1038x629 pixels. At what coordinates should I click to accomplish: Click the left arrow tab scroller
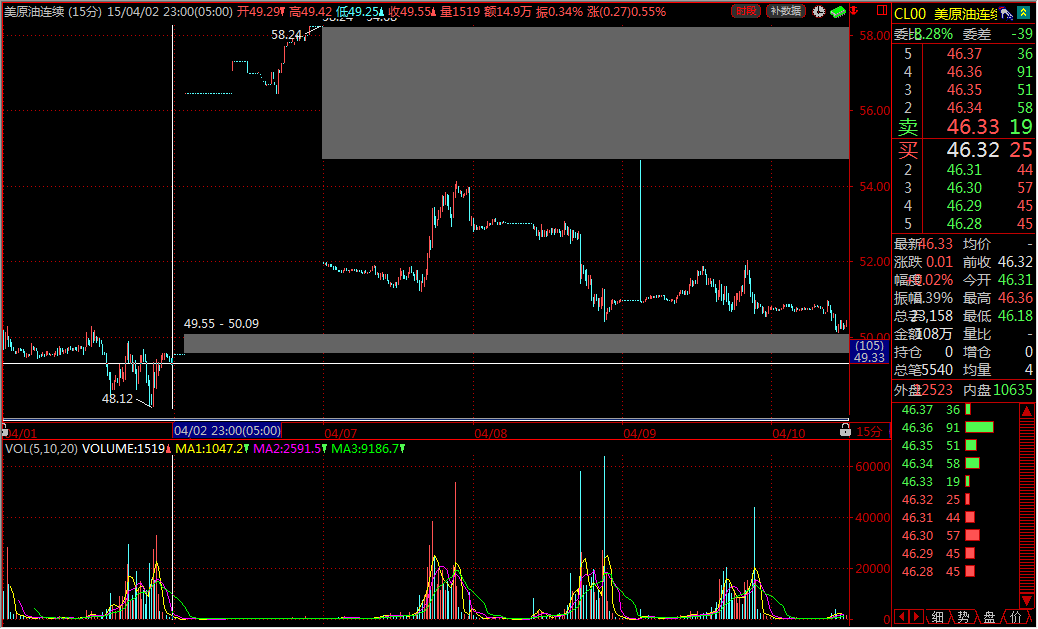pyautogui.click(x=901, y=617)
